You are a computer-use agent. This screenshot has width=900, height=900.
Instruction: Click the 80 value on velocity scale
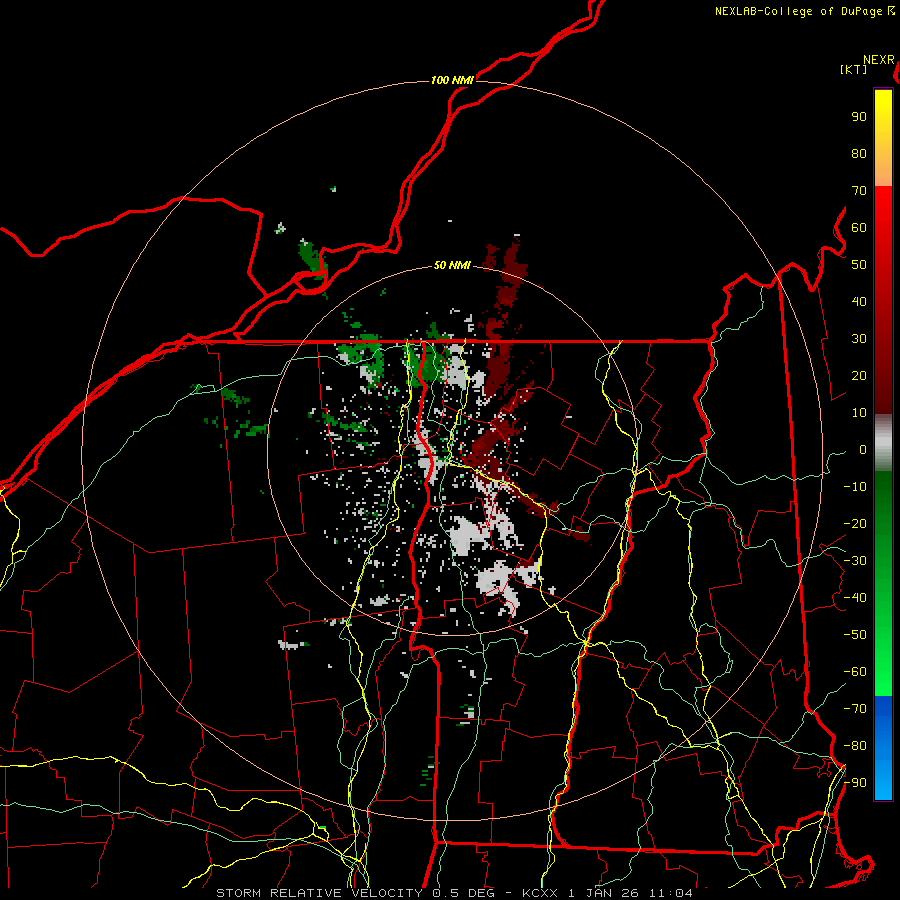pos(859,153)
